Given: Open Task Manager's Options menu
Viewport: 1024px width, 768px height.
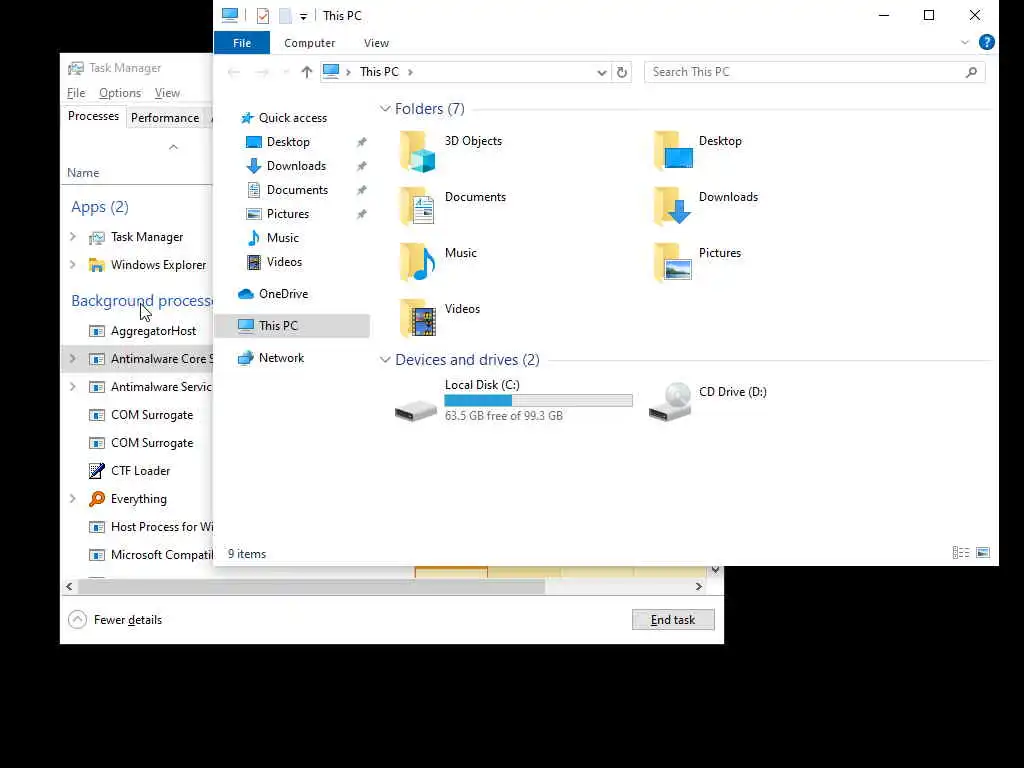Looking at the screenshot, I should pyautogui.click(x=120, y=93).
